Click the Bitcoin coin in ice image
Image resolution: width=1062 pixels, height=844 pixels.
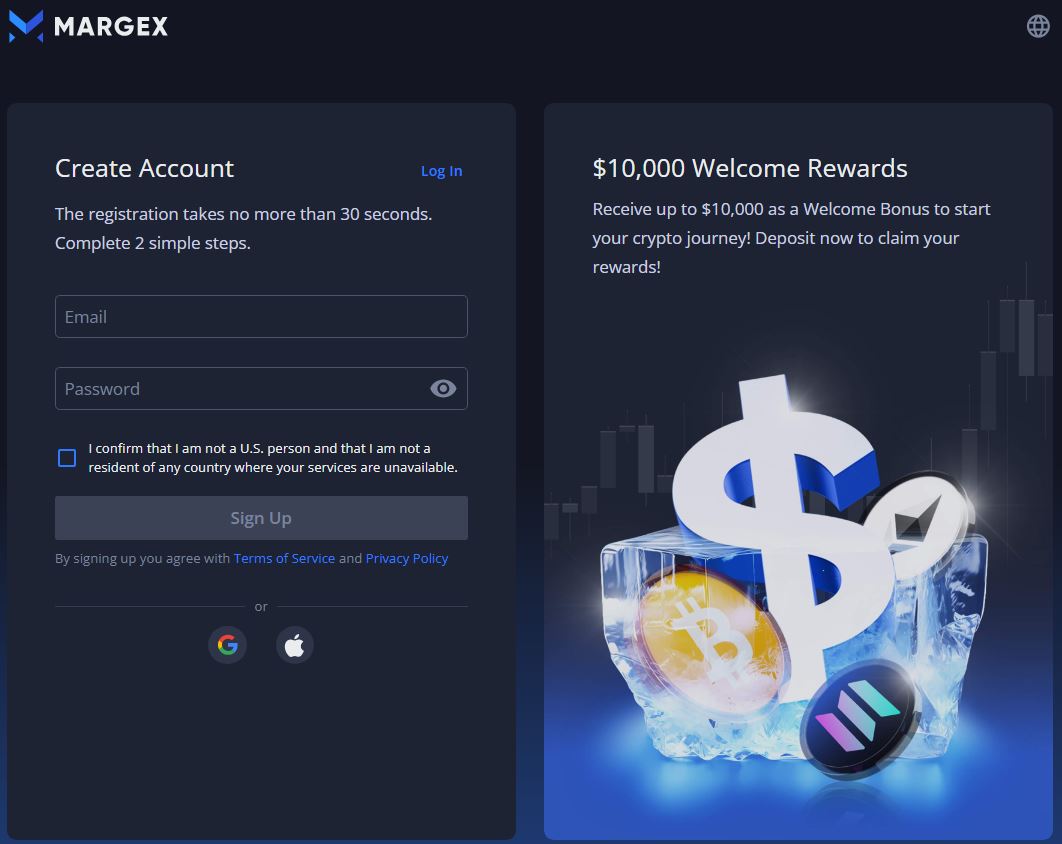[710, 640]
